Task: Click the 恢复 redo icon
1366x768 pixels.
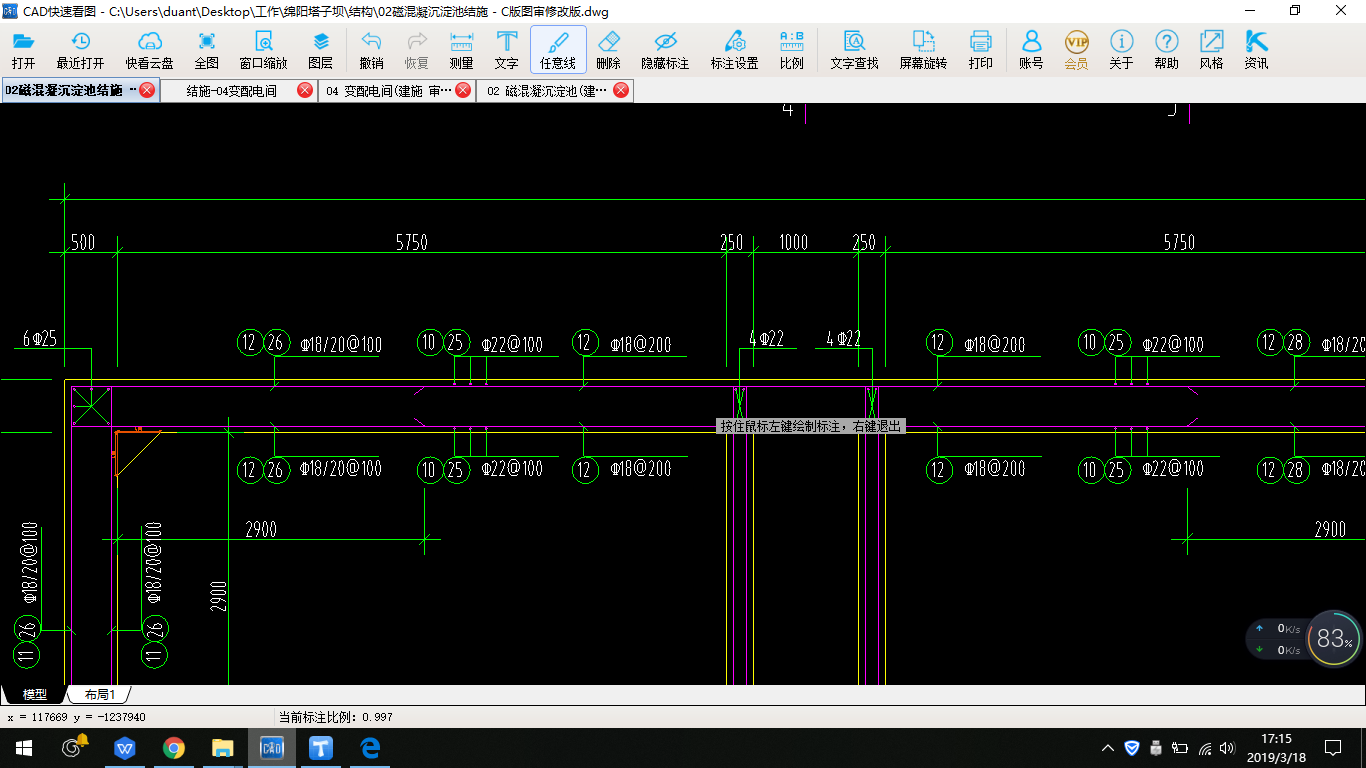Action: [417, 49]
